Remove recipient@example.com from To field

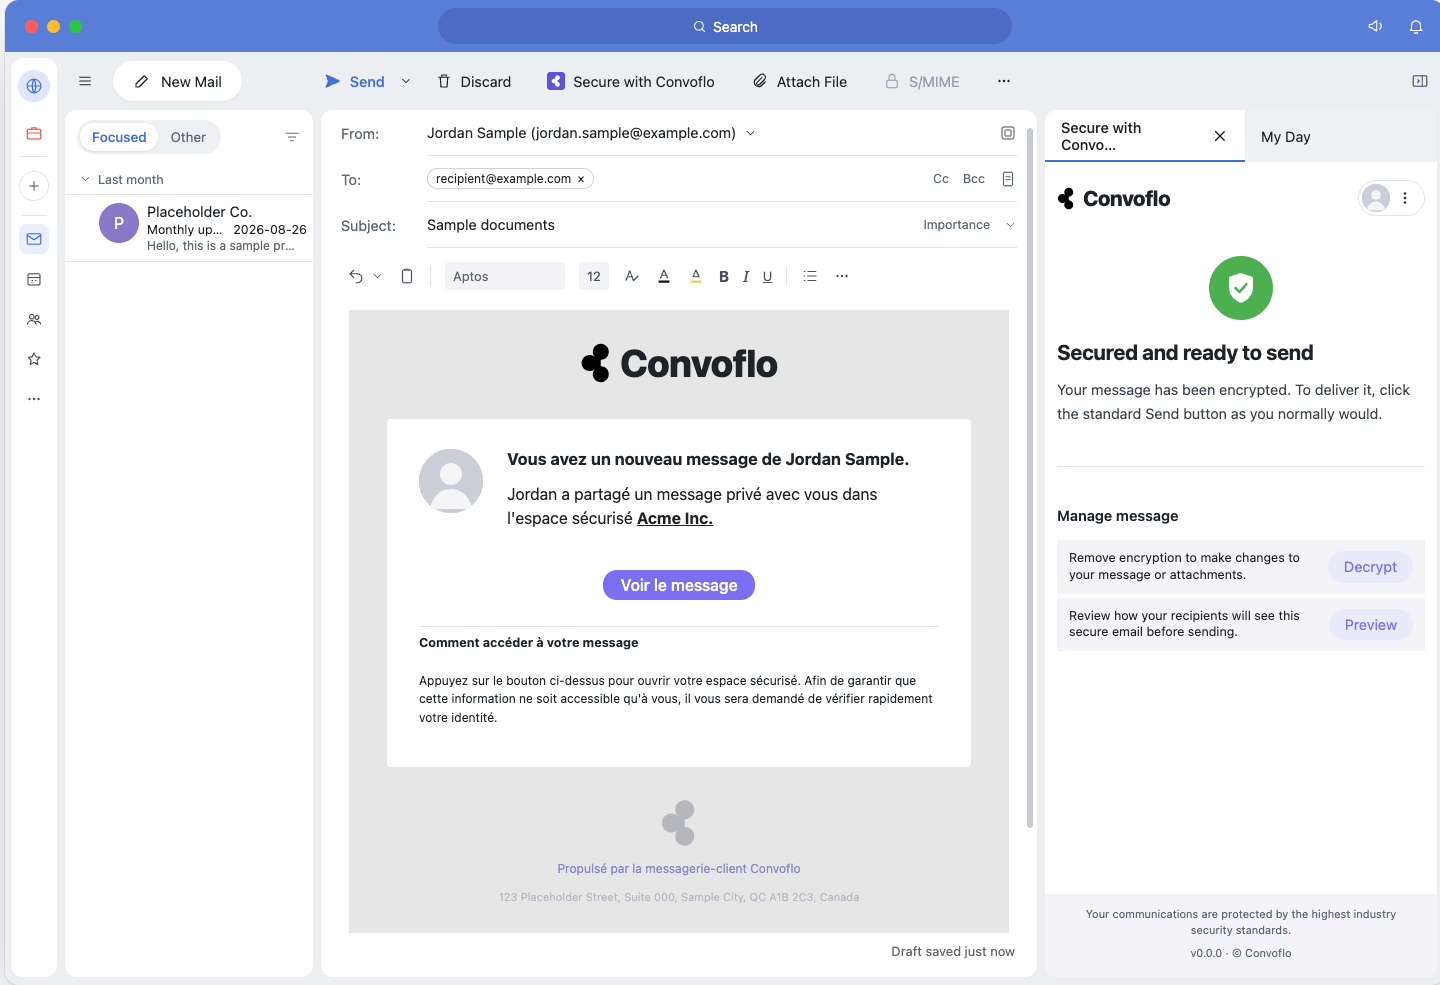581,179
